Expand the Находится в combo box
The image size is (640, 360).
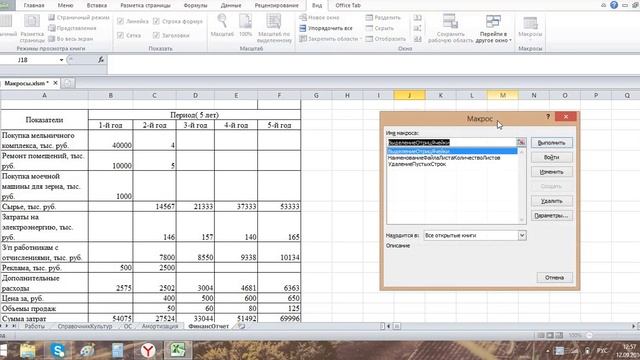pos(522,236)
